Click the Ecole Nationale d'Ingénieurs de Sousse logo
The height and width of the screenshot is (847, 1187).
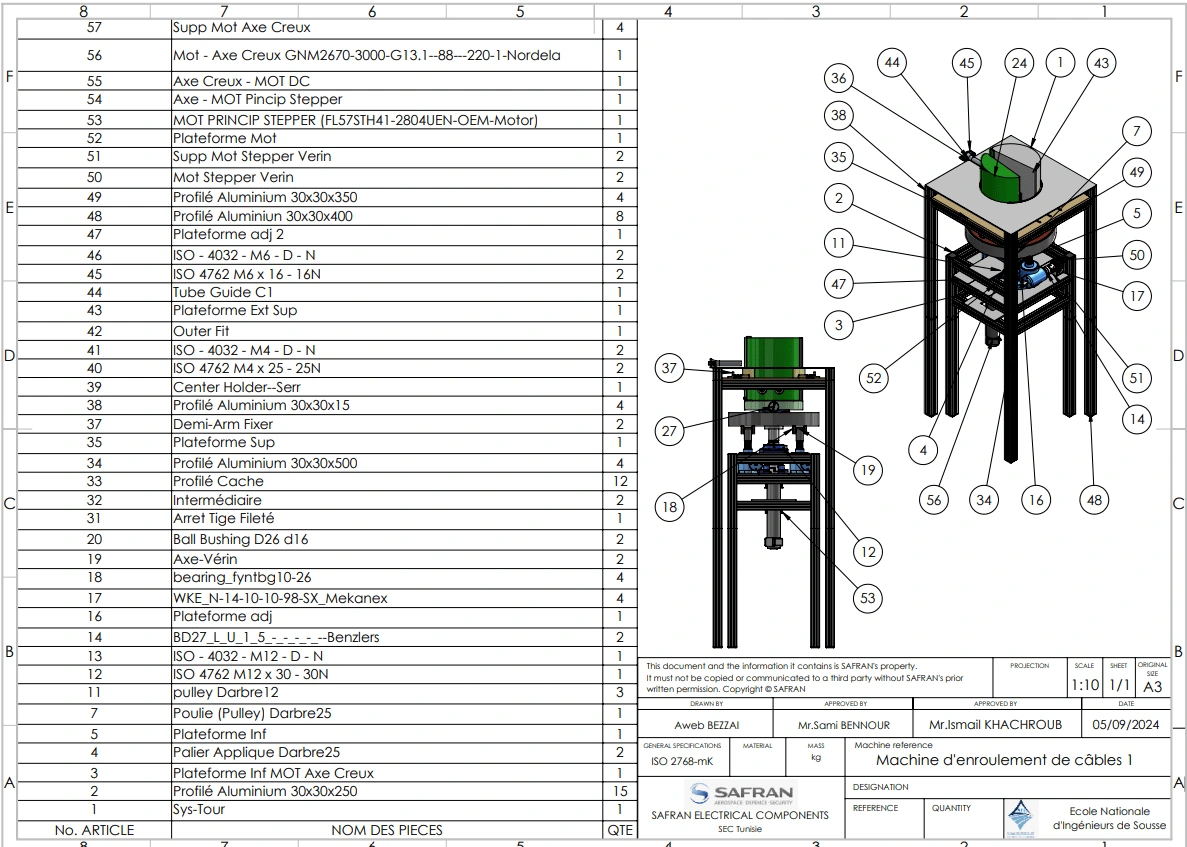click(1020, 818)
